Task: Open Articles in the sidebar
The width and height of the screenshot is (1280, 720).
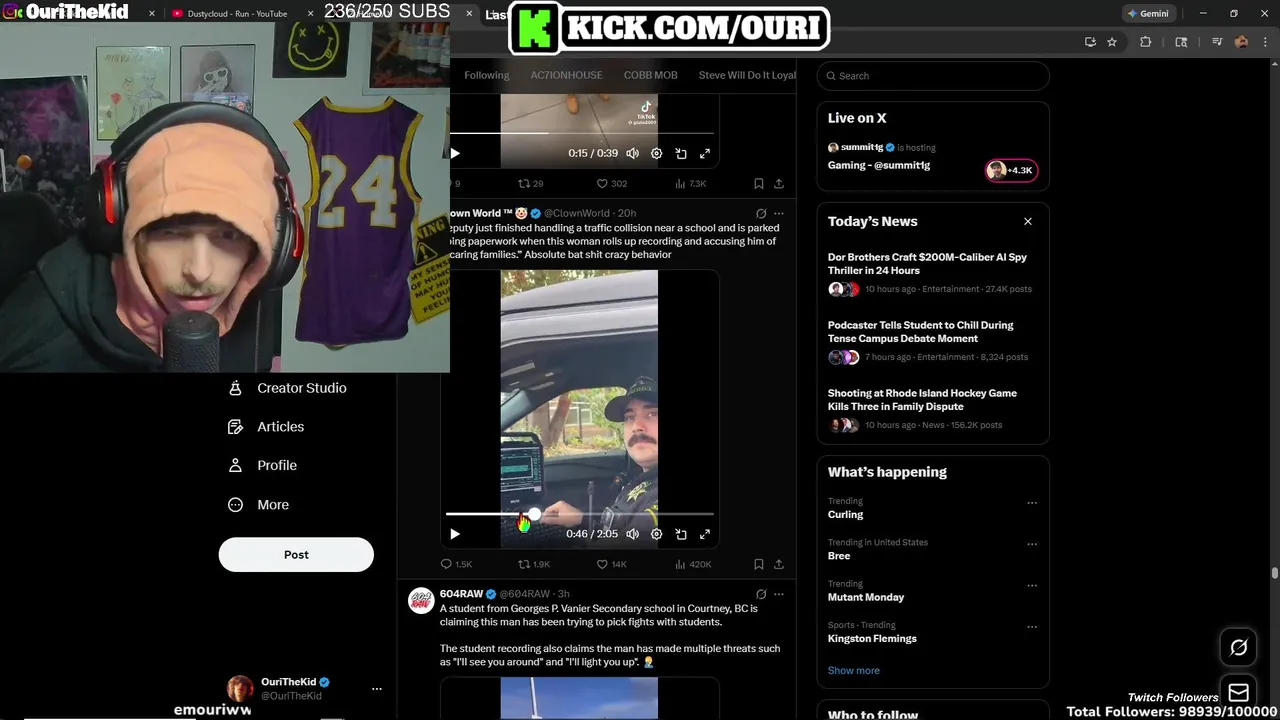Action: (x=266, y=427)
